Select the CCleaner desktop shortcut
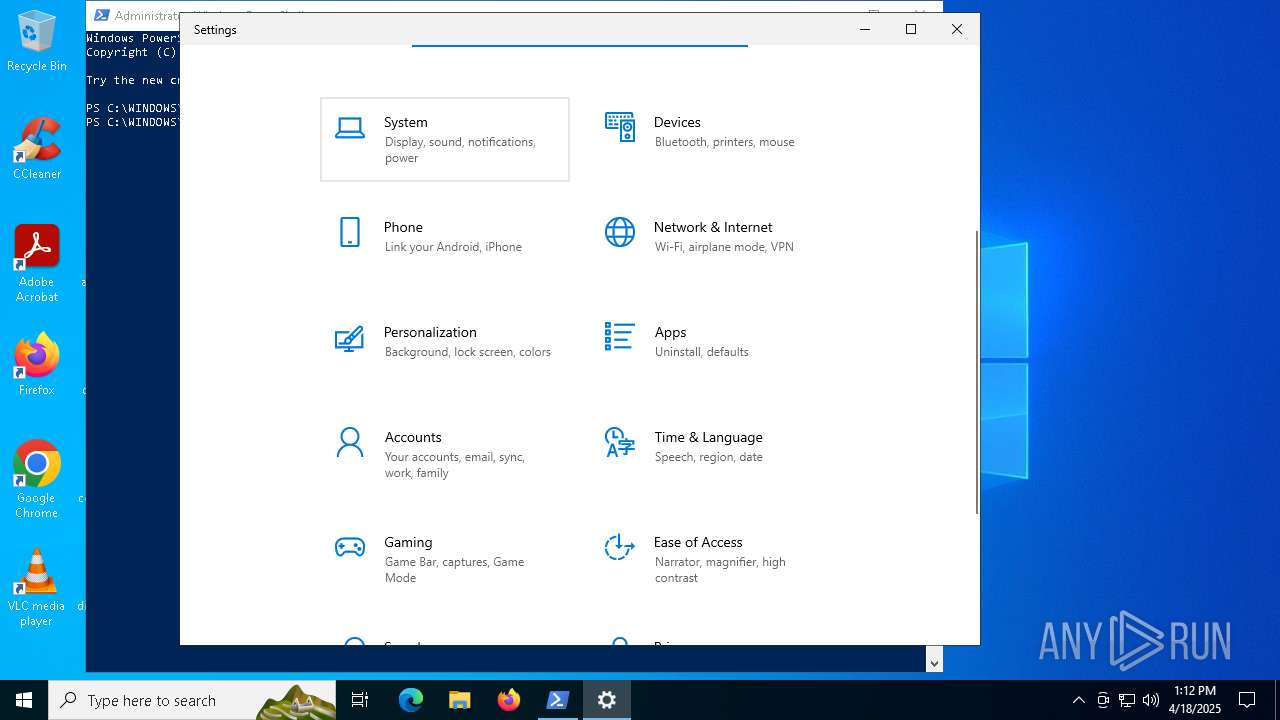 click(x=37, y=149)
